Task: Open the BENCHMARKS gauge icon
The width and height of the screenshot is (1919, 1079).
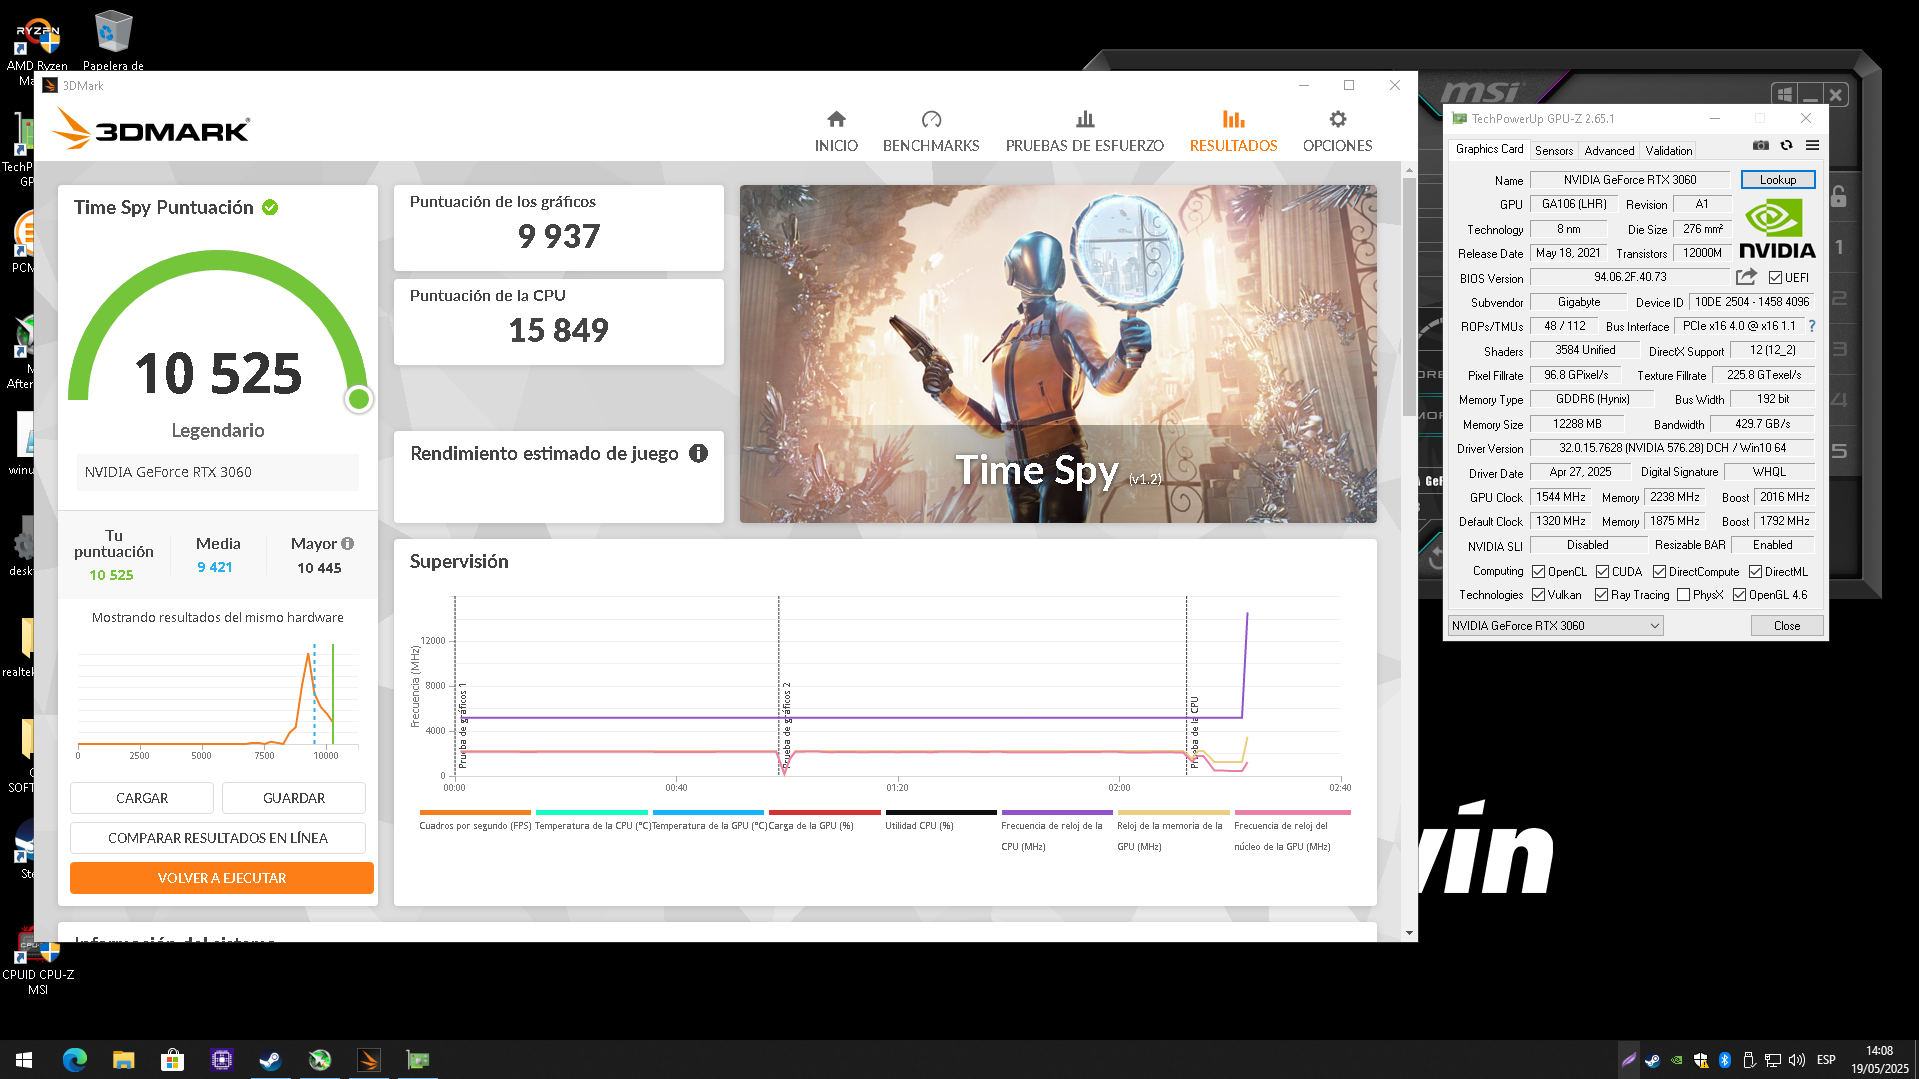Action: (931, 119)
